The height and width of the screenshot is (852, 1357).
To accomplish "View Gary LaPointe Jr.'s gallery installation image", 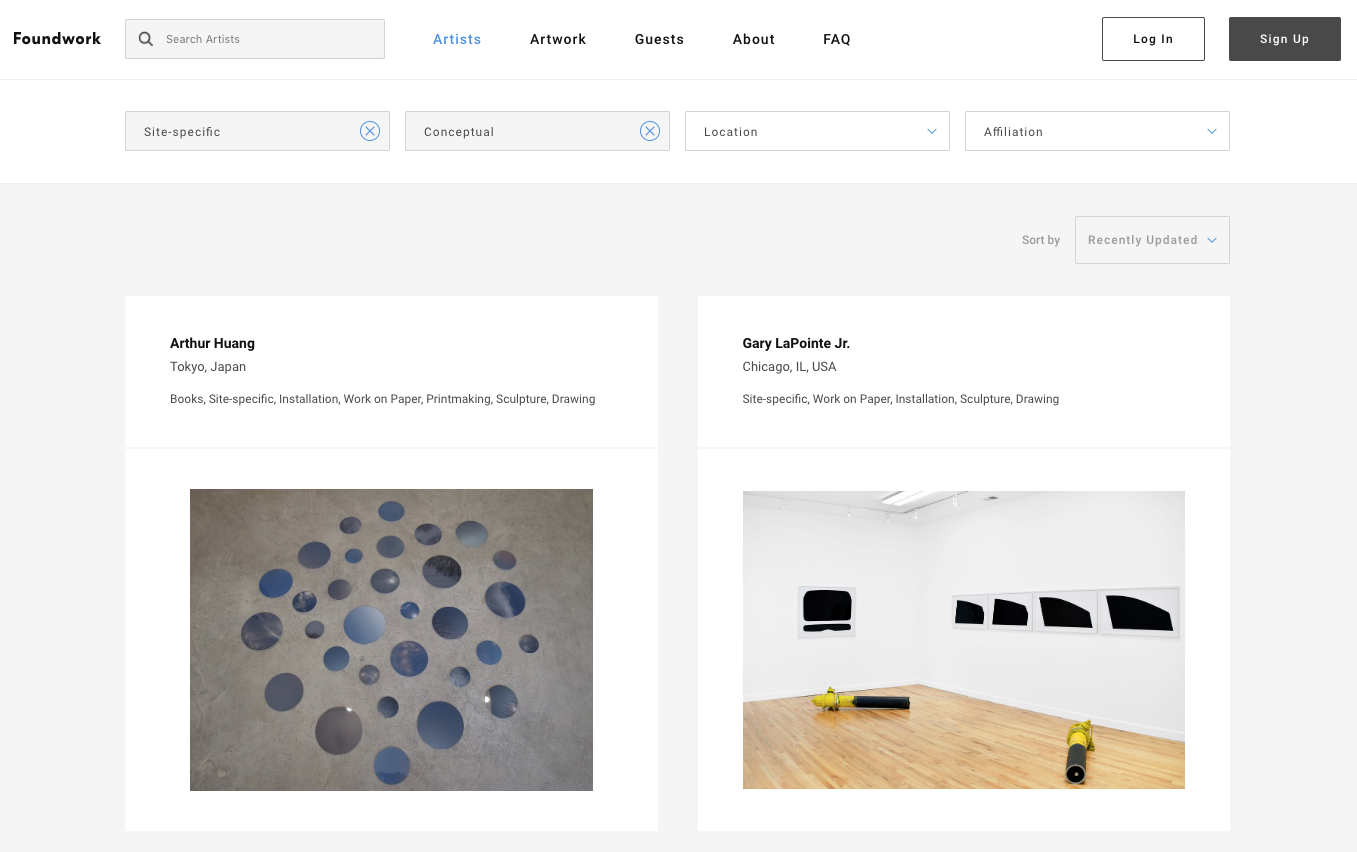I will click(964, 640).
